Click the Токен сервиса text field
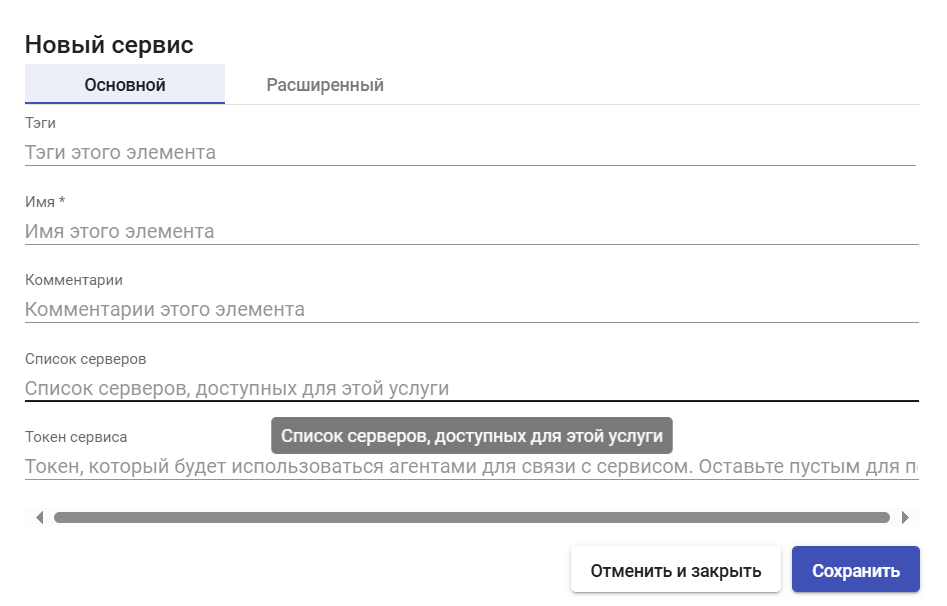 [x=472, y=466]
